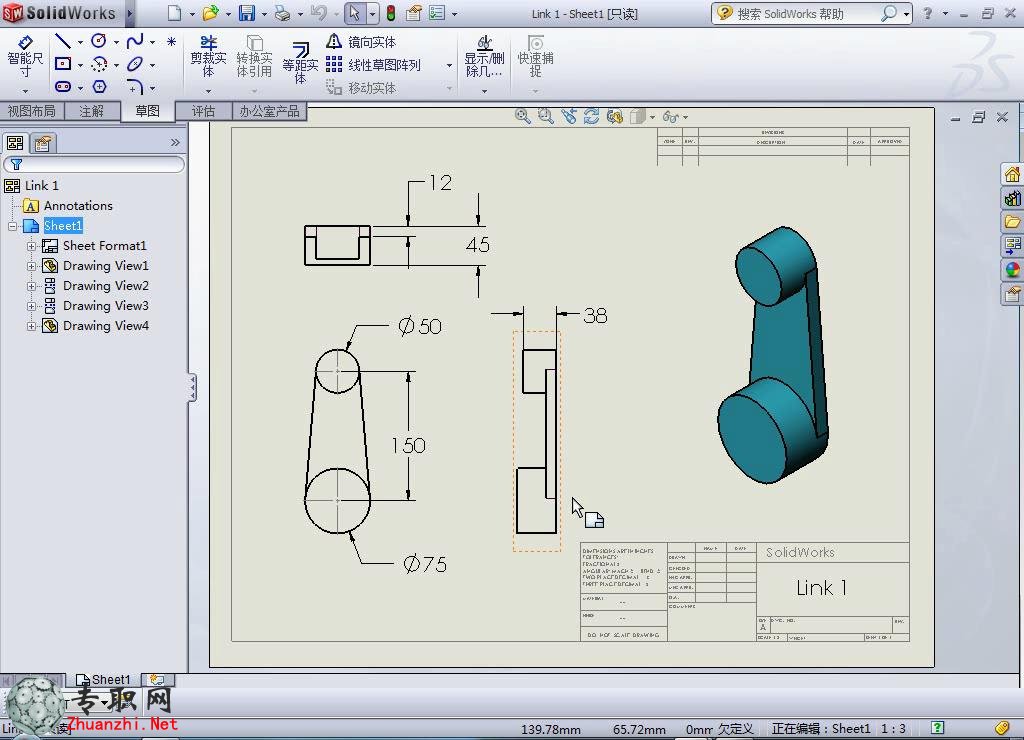
Task: Open the Smart Dimension dropdown arrow
Action: point(25,91)
